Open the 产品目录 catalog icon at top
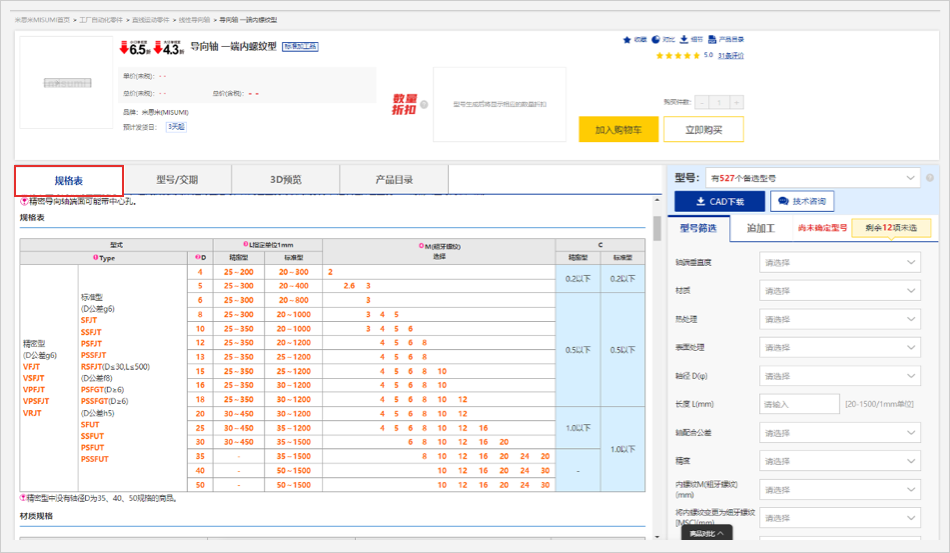Image resolution: width=950 pixels, height=553 pixels. click(711, 40)
